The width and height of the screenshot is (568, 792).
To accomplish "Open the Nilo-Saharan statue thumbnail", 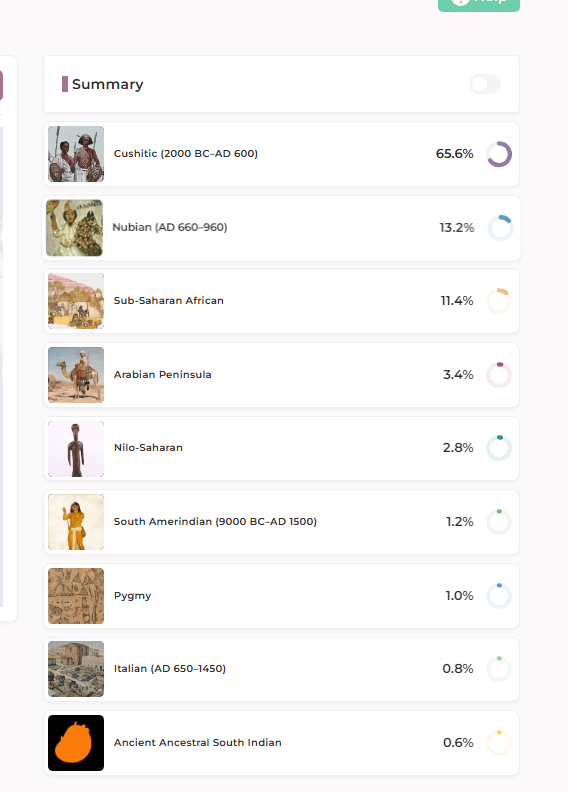I will [76, 449].
